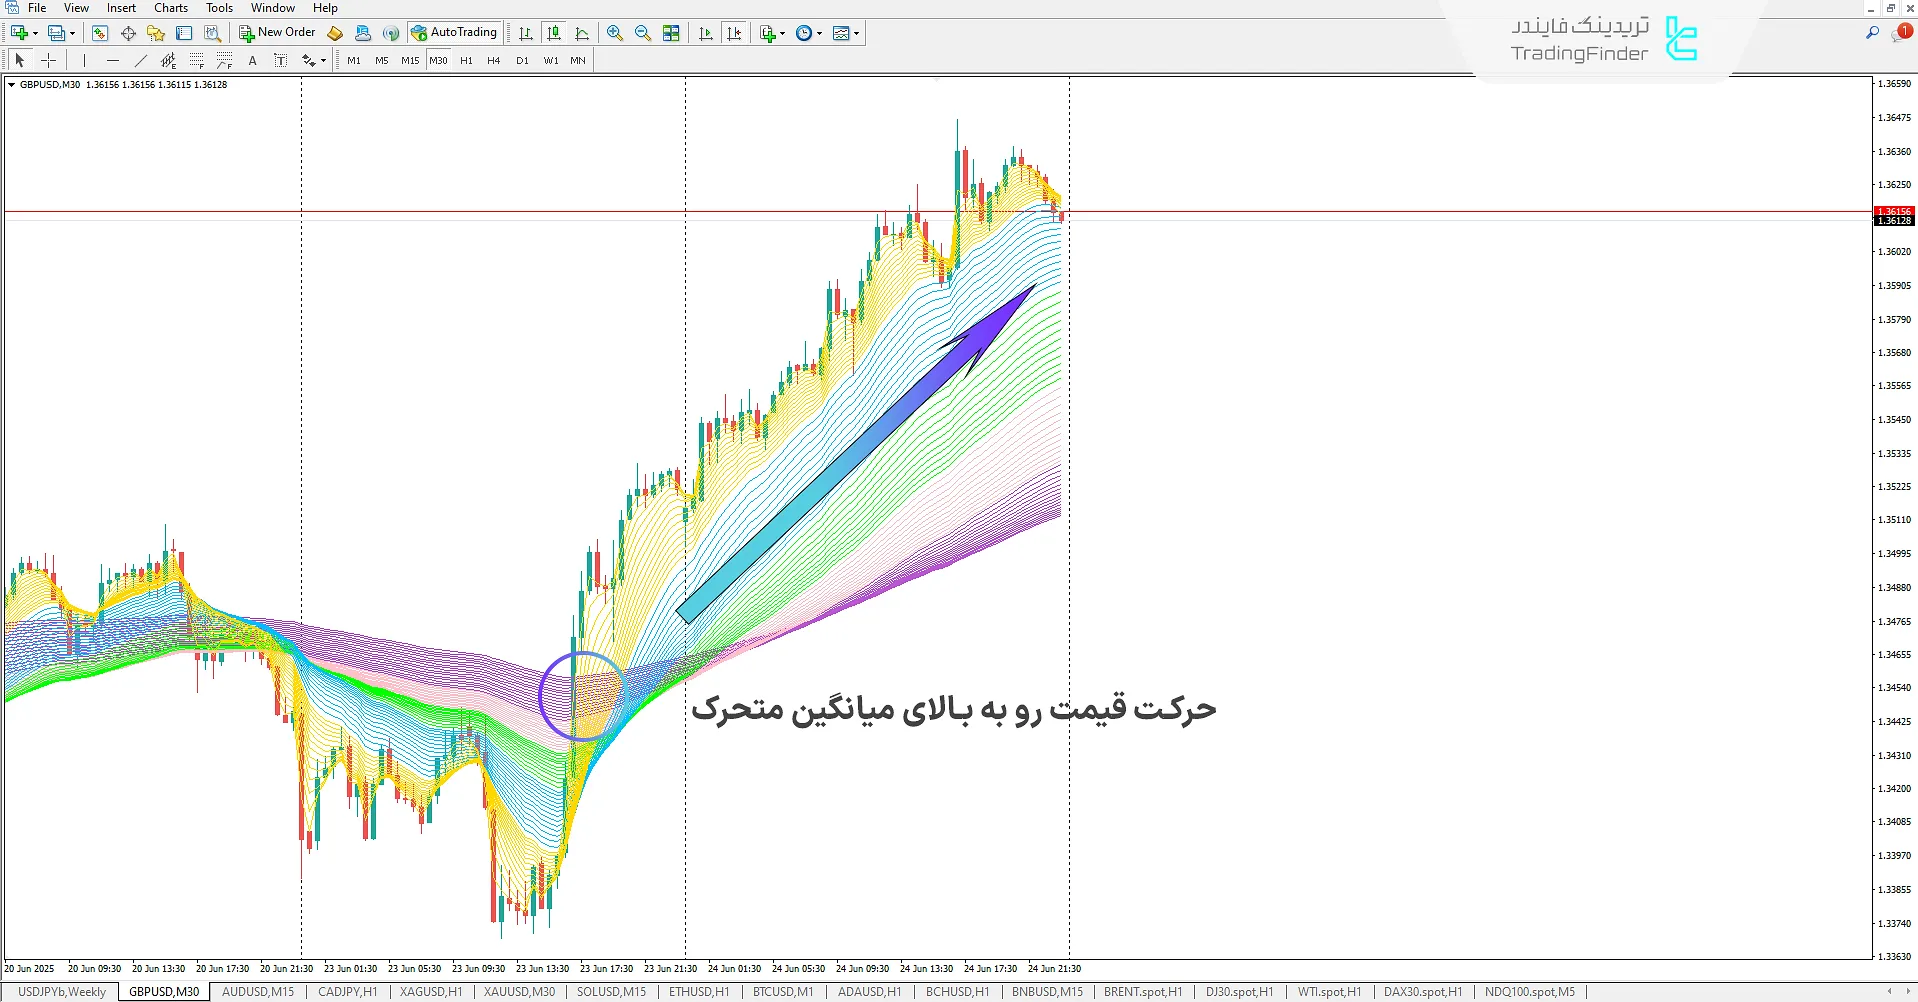Open the periodicity clock dropdown

(819, 33)
